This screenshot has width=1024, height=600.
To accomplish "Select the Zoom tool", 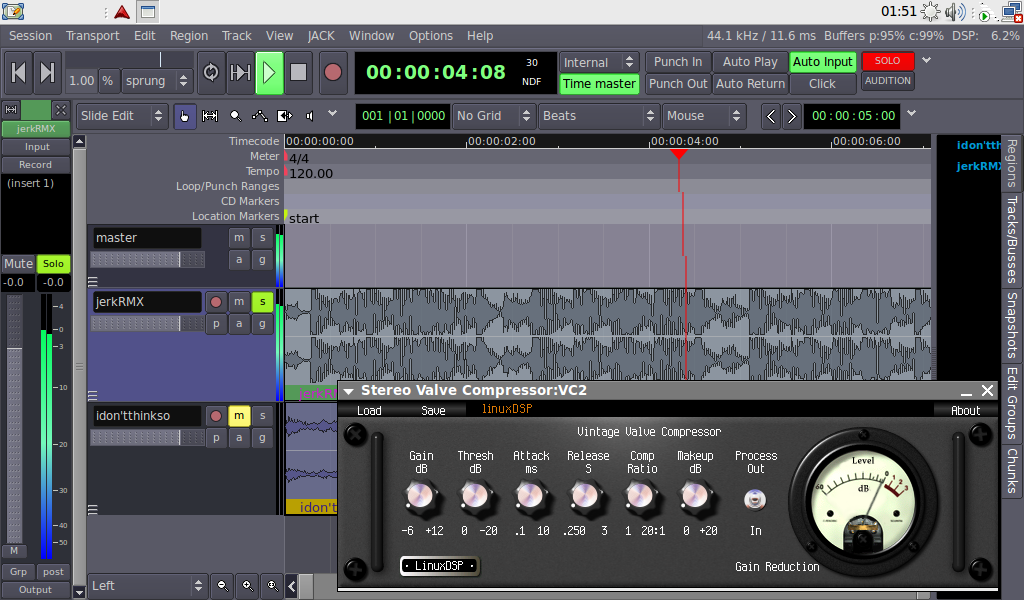I will point(234,115).
